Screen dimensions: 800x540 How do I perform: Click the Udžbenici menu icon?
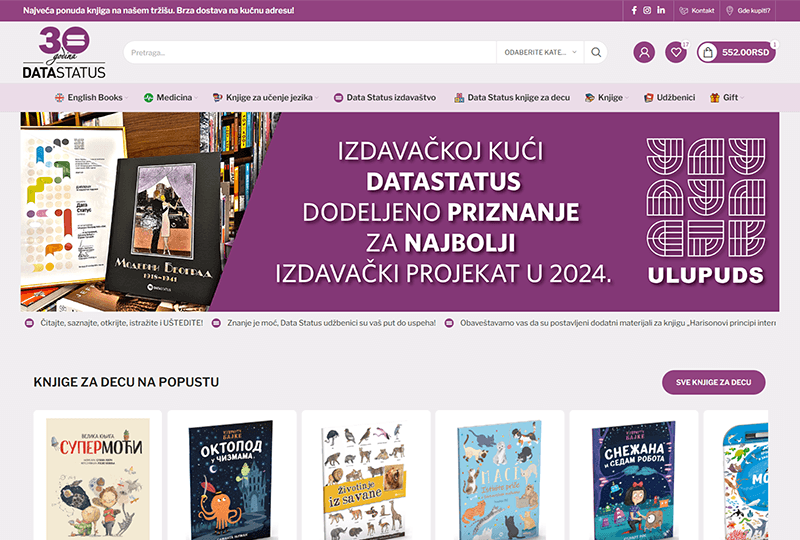(x=648, y=97)
